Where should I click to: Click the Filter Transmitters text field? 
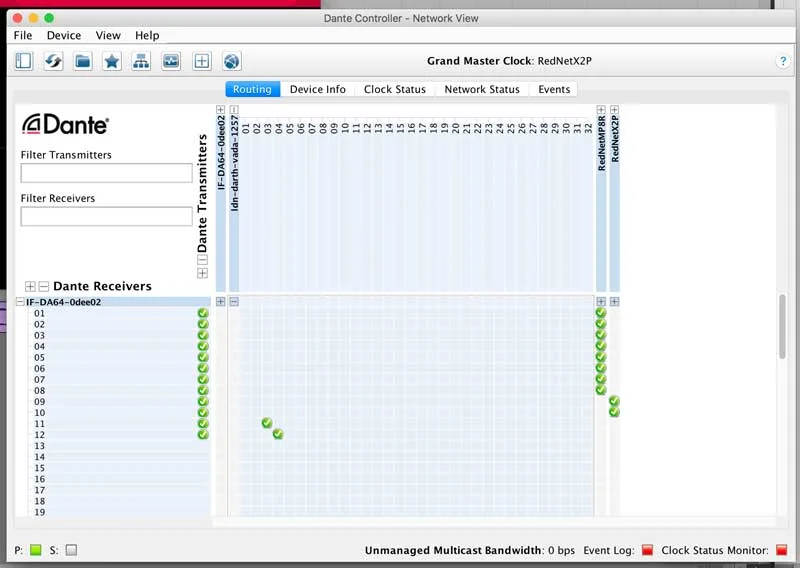click(x=107, y=173)
